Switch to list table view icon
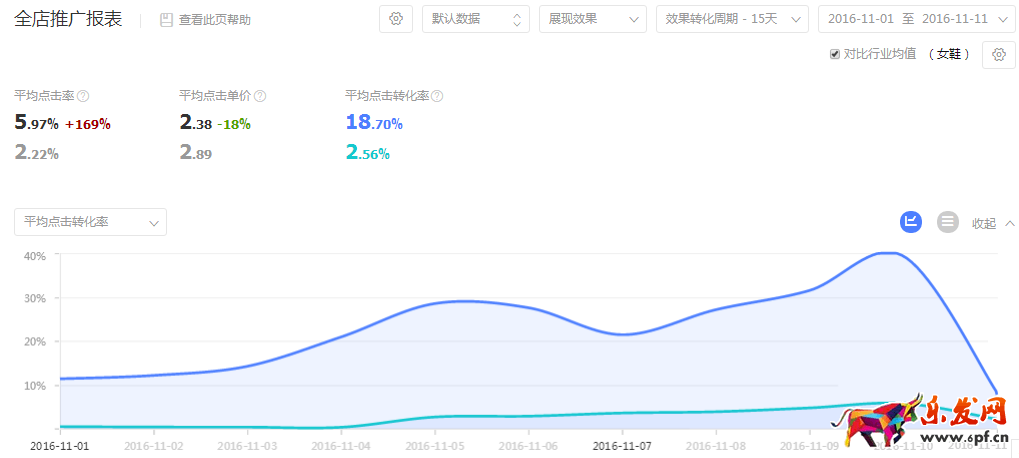The width and height of the screenshot is (1019, 458). coord(947,222)
